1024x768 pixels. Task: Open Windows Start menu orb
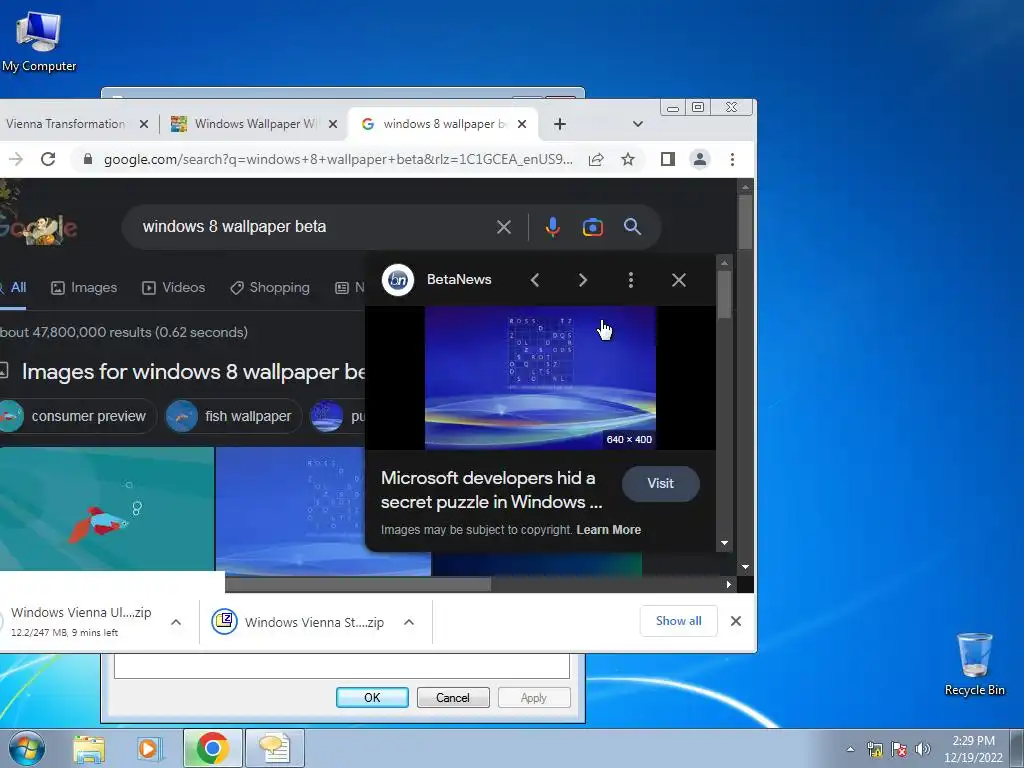[26, 748]
